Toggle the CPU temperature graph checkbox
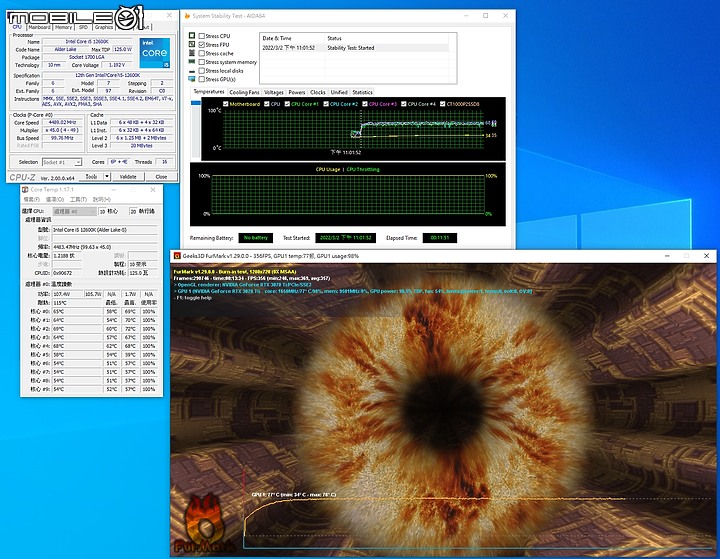The height and width of the screenshot is (559, 720). coord(266,104)
